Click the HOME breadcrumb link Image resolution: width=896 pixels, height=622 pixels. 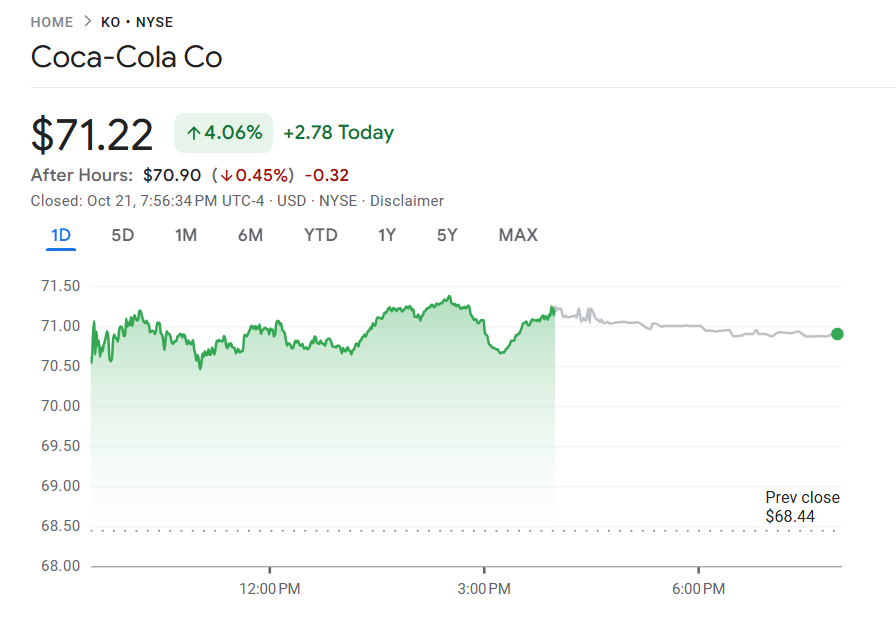click(x=52, y=22)
